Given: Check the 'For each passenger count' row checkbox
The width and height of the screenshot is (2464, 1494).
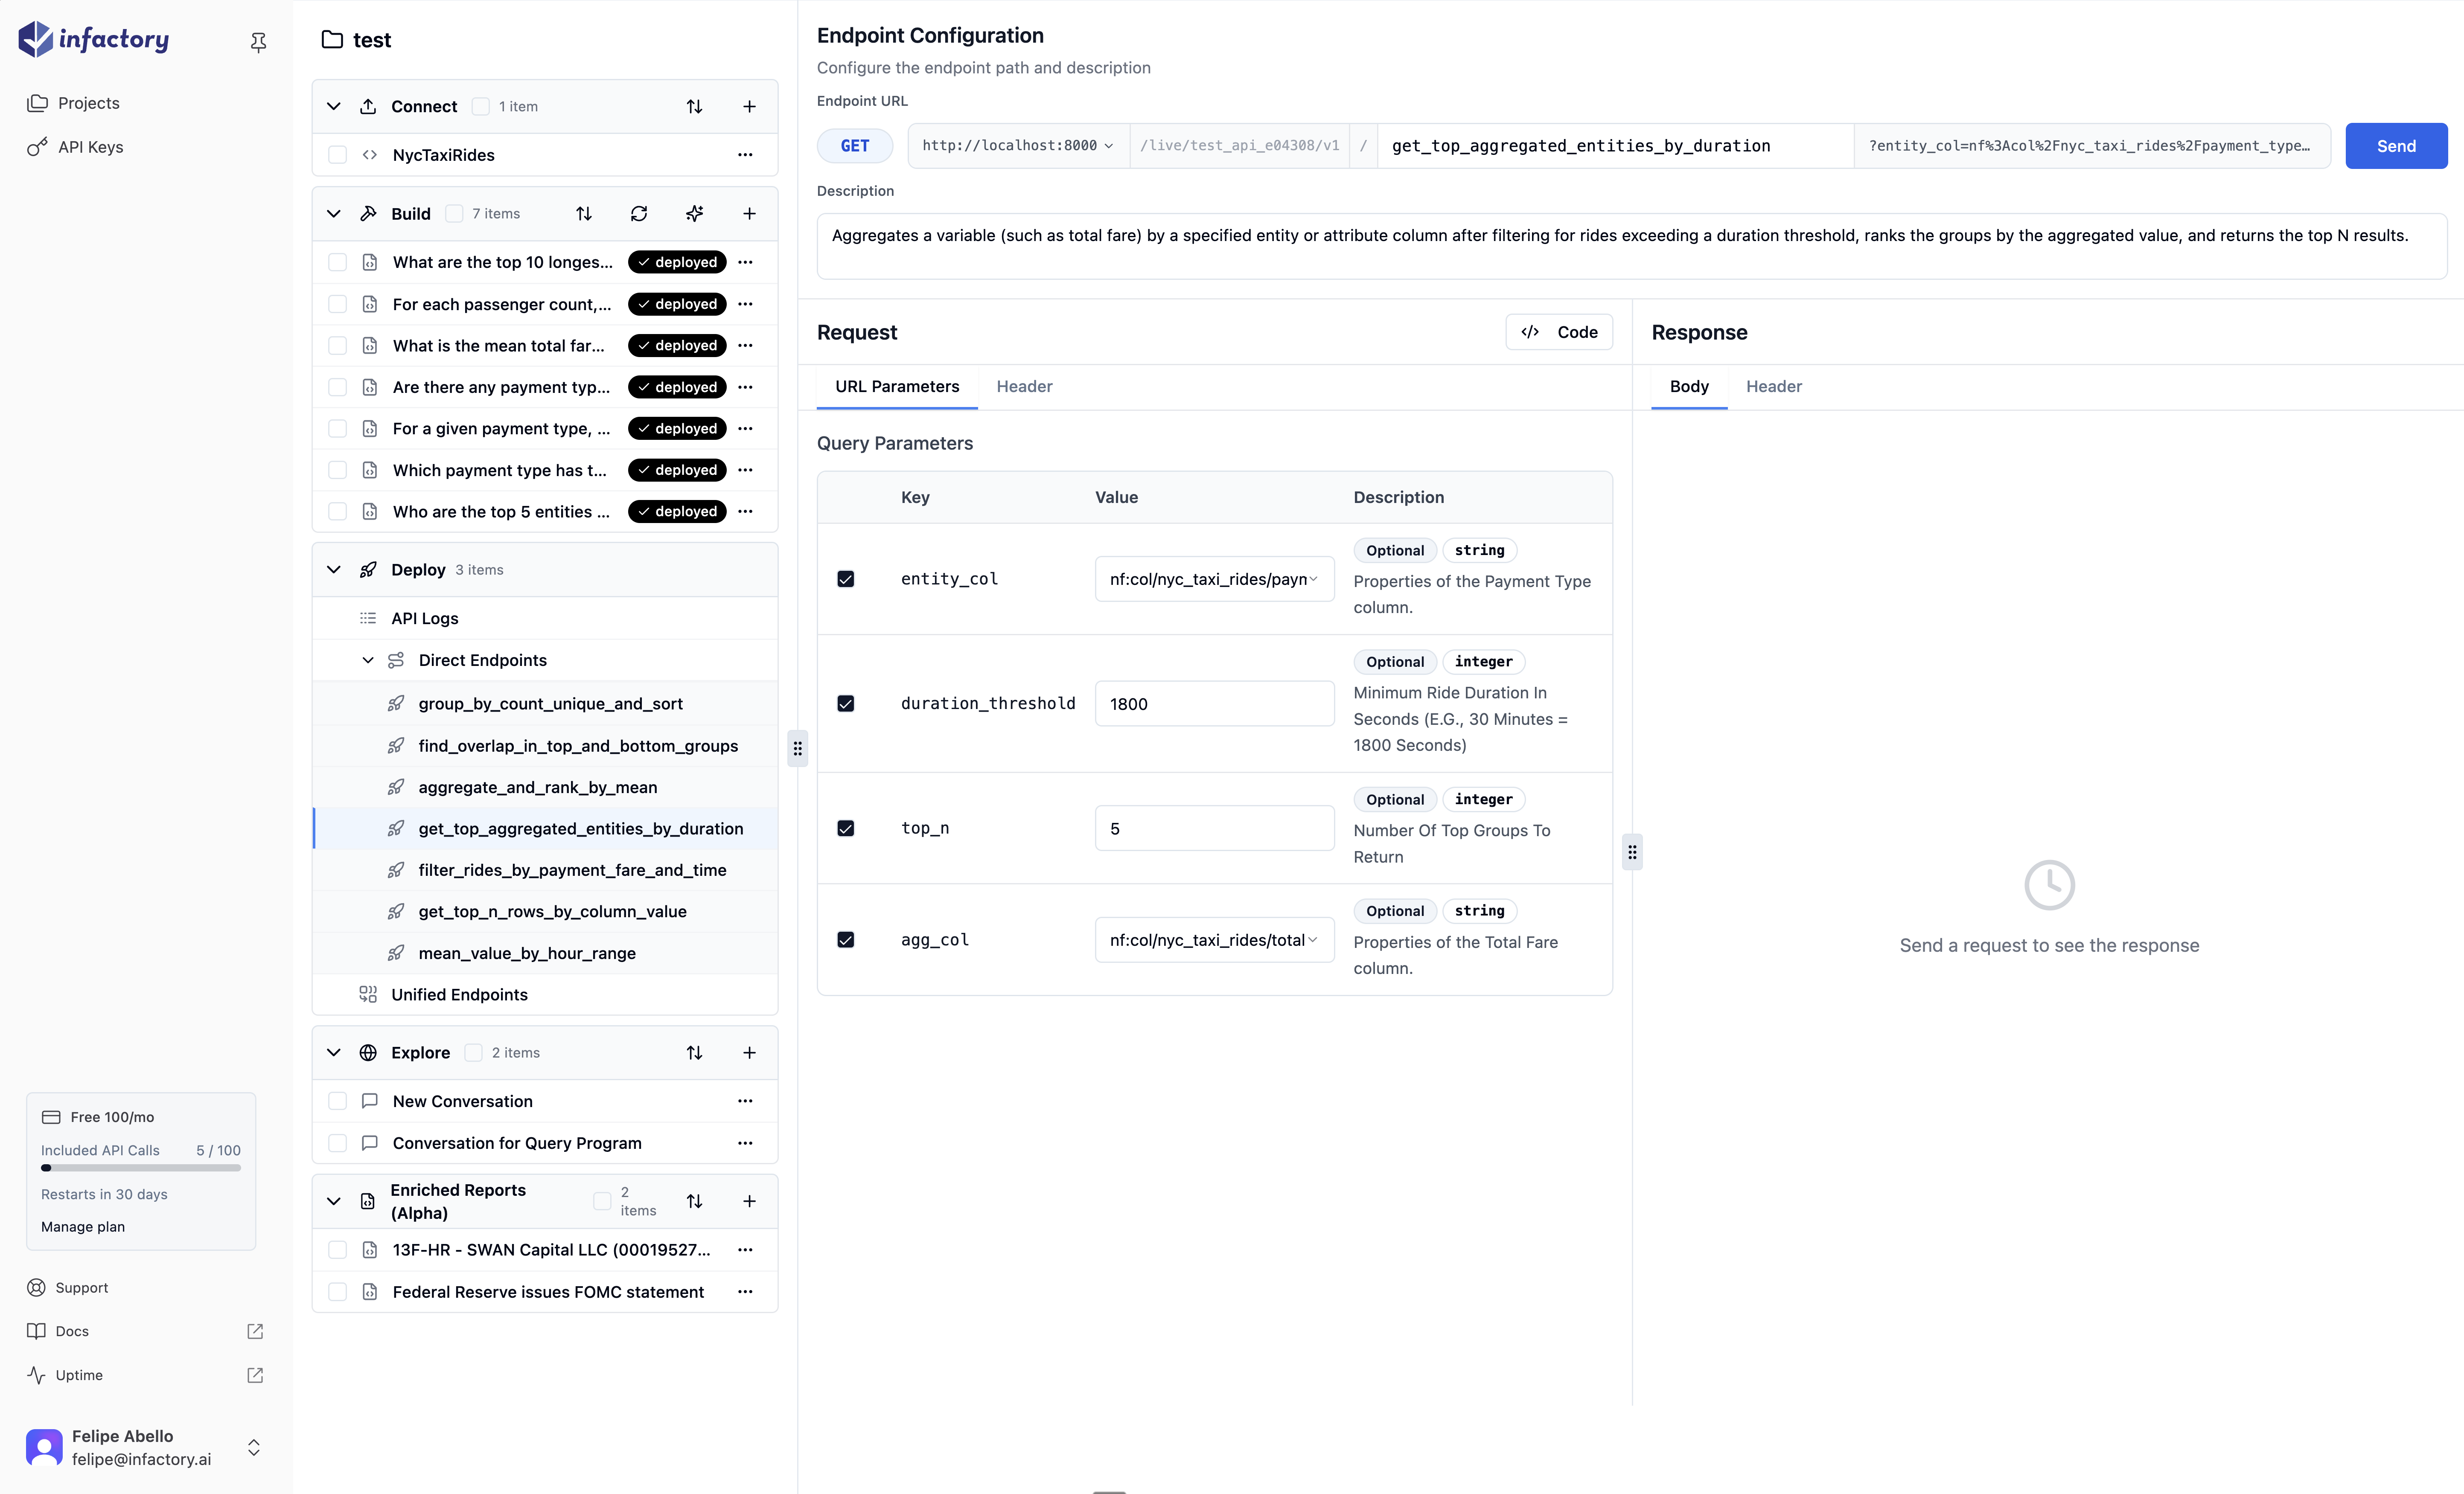Looking at the screenshot, I should pyautogui.click(x=338, y=304).
